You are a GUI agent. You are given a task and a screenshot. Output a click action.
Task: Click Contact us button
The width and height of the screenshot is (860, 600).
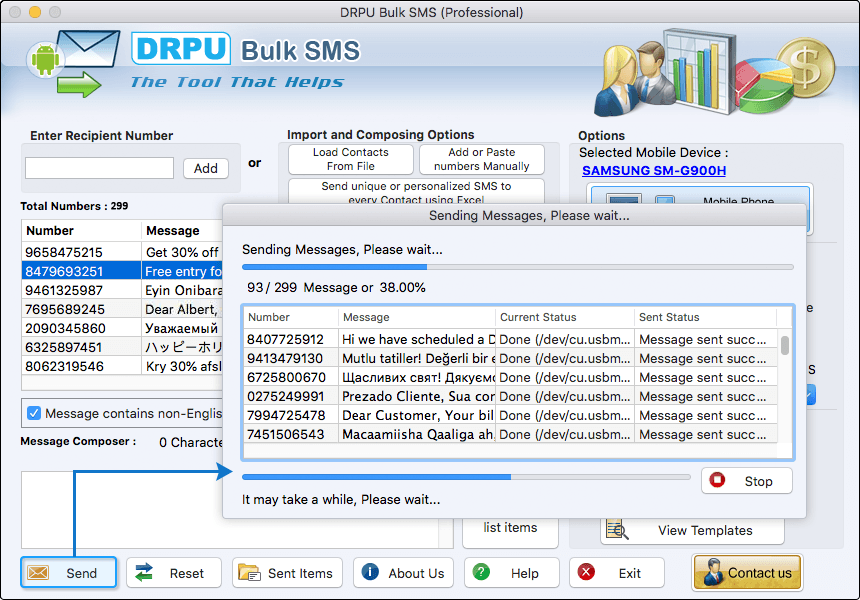(748, 572)
